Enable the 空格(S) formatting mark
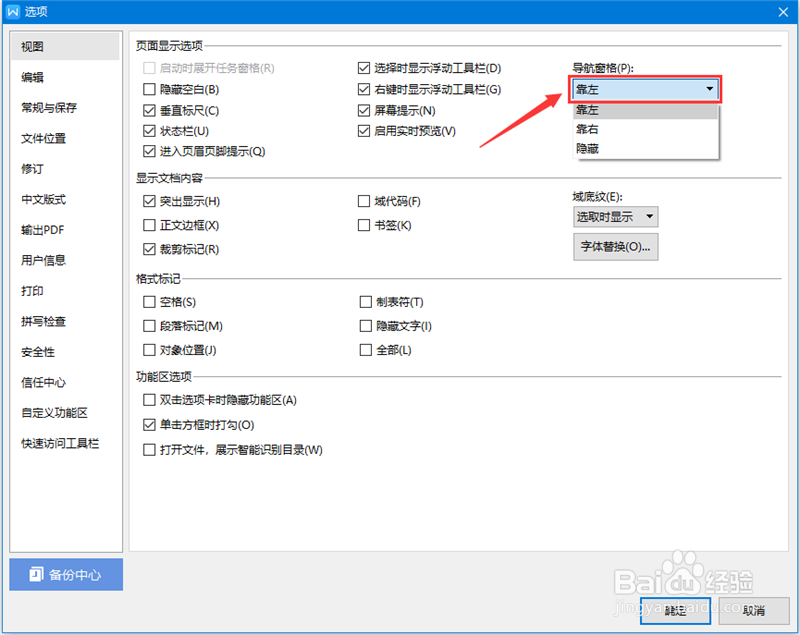This screenshot has width=800, height=635. (149, 301)
